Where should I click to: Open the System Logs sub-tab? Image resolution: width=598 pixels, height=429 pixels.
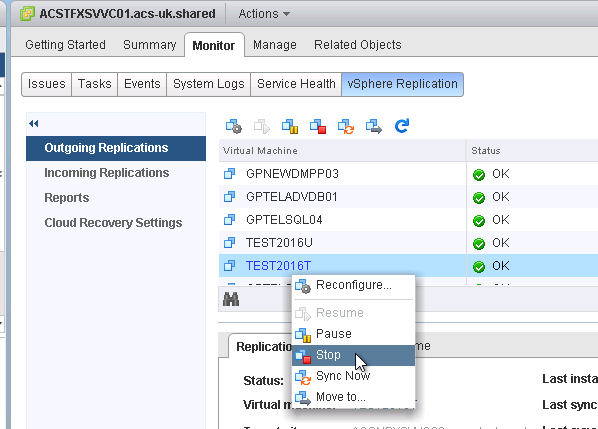[209, 84]
